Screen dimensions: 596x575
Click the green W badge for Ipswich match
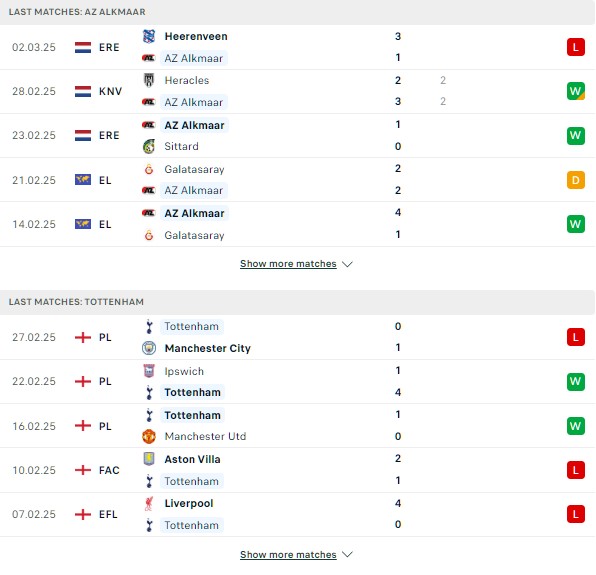click(575, 381)
